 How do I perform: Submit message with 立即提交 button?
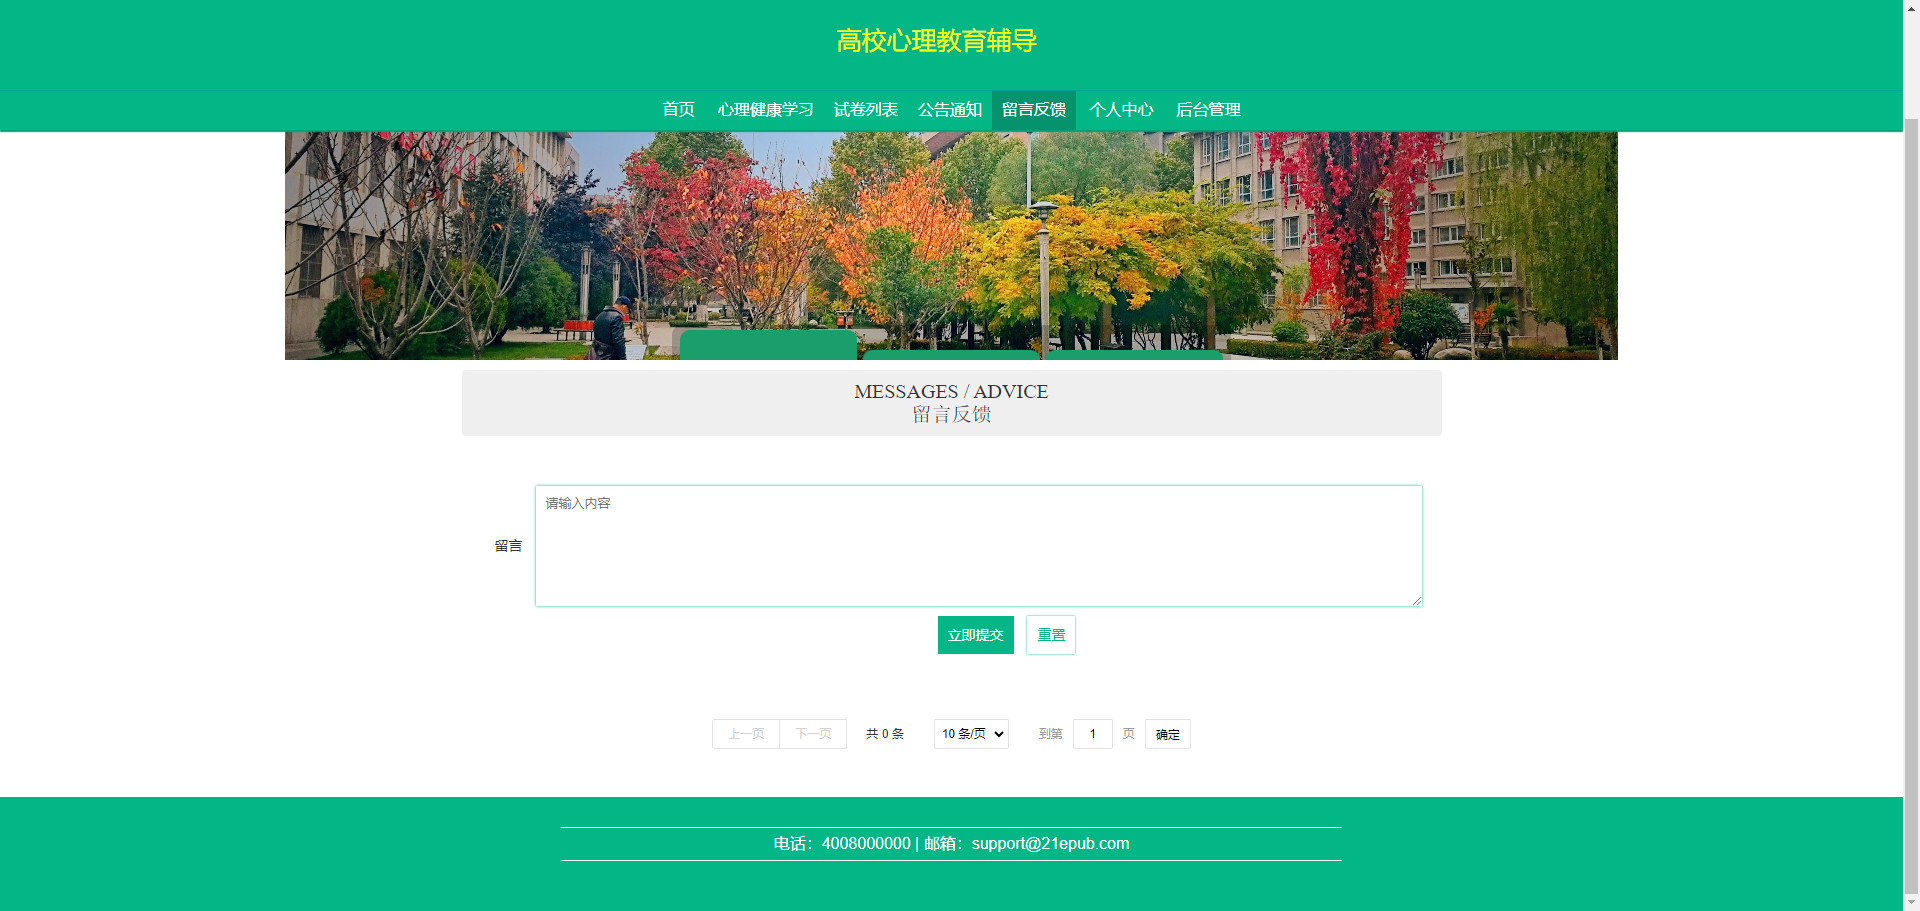coord(976,635)
